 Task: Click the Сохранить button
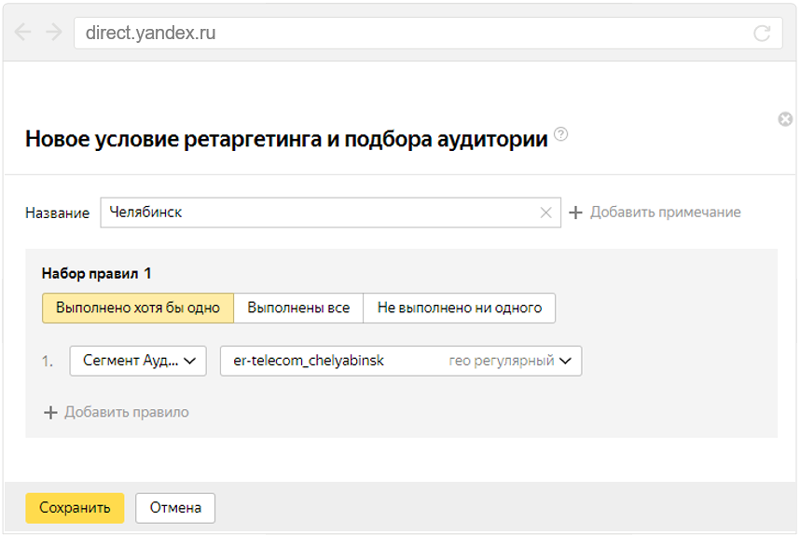75,508
